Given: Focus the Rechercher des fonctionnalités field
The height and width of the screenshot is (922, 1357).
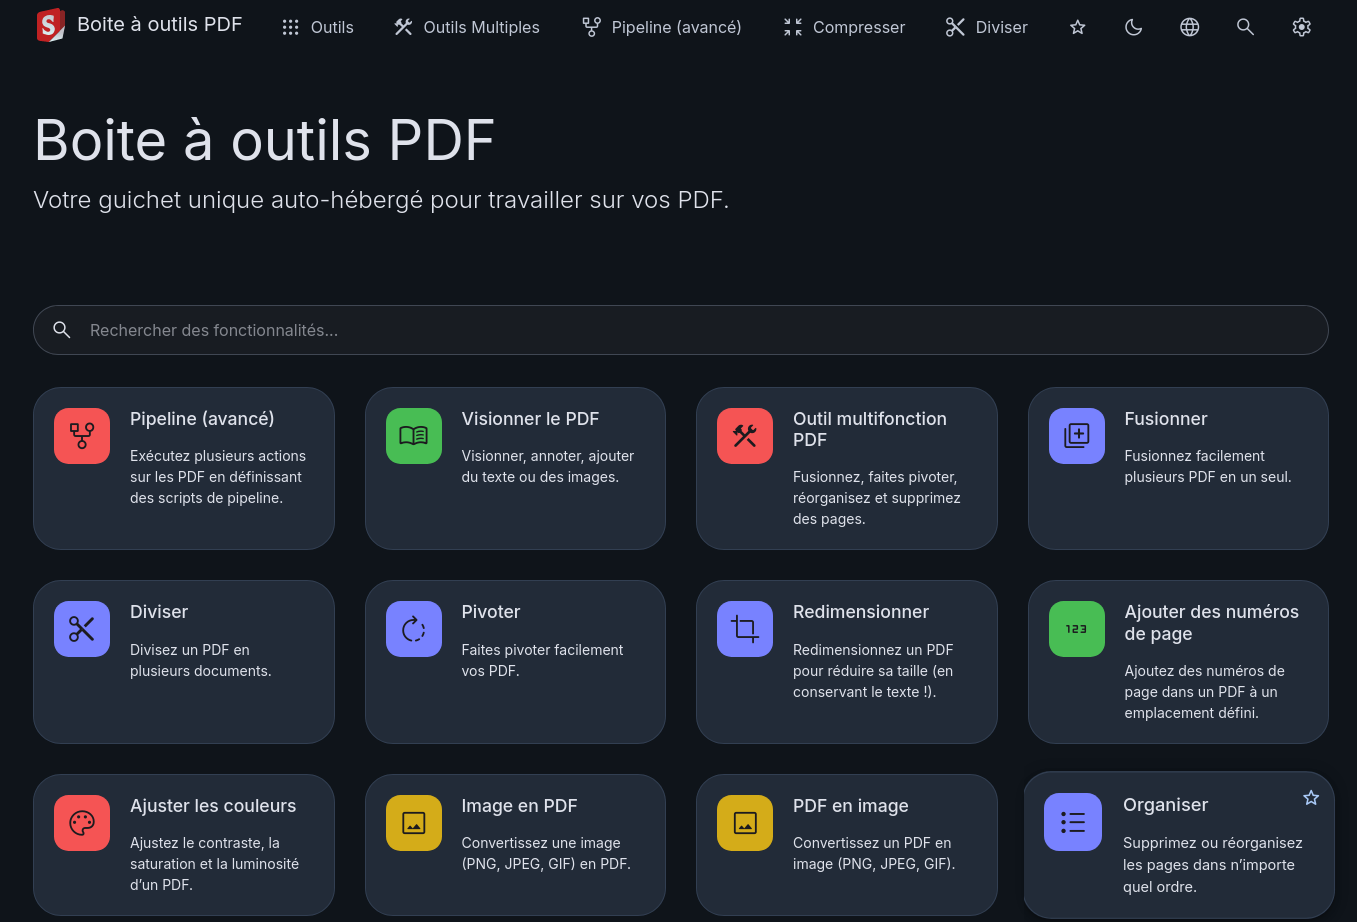Looking at the screenshot, I should point(681,330).
